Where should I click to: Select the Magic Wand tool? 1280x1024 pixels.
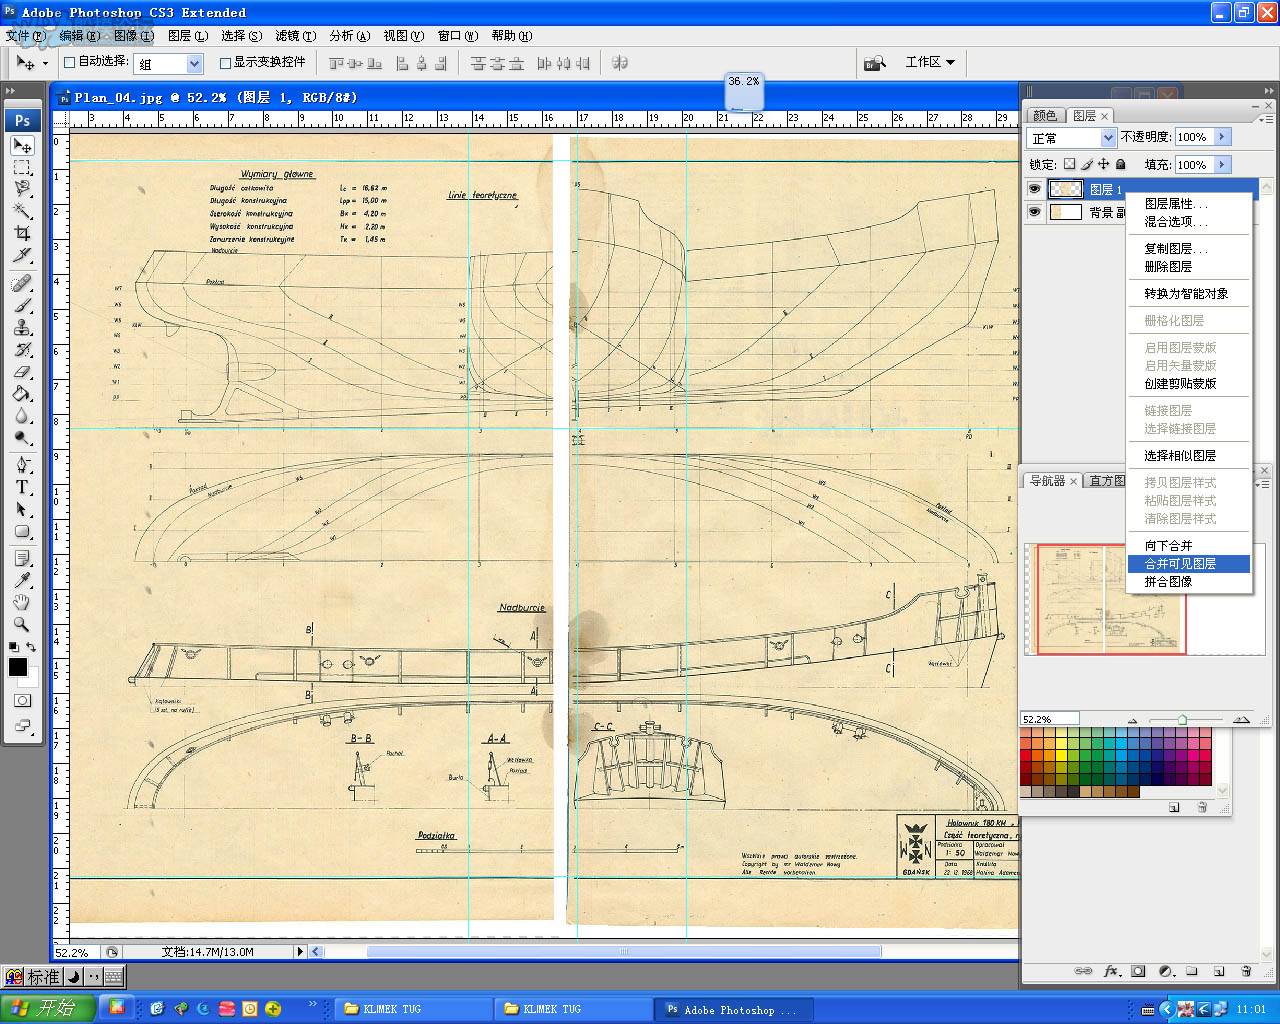point(22,211)
